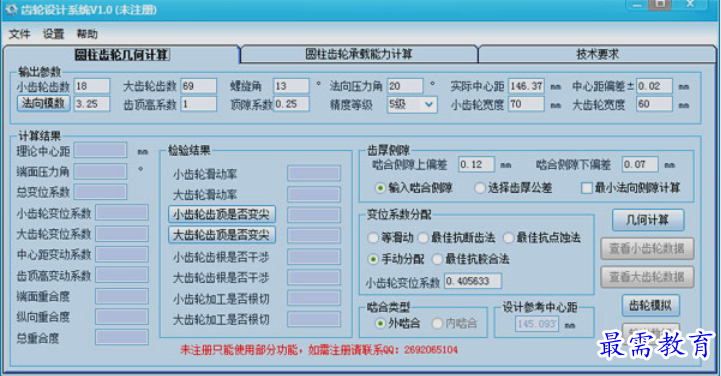Switch to 技术要求 tab
This screenshot has width=721, height=376.
tap(597, 54)
